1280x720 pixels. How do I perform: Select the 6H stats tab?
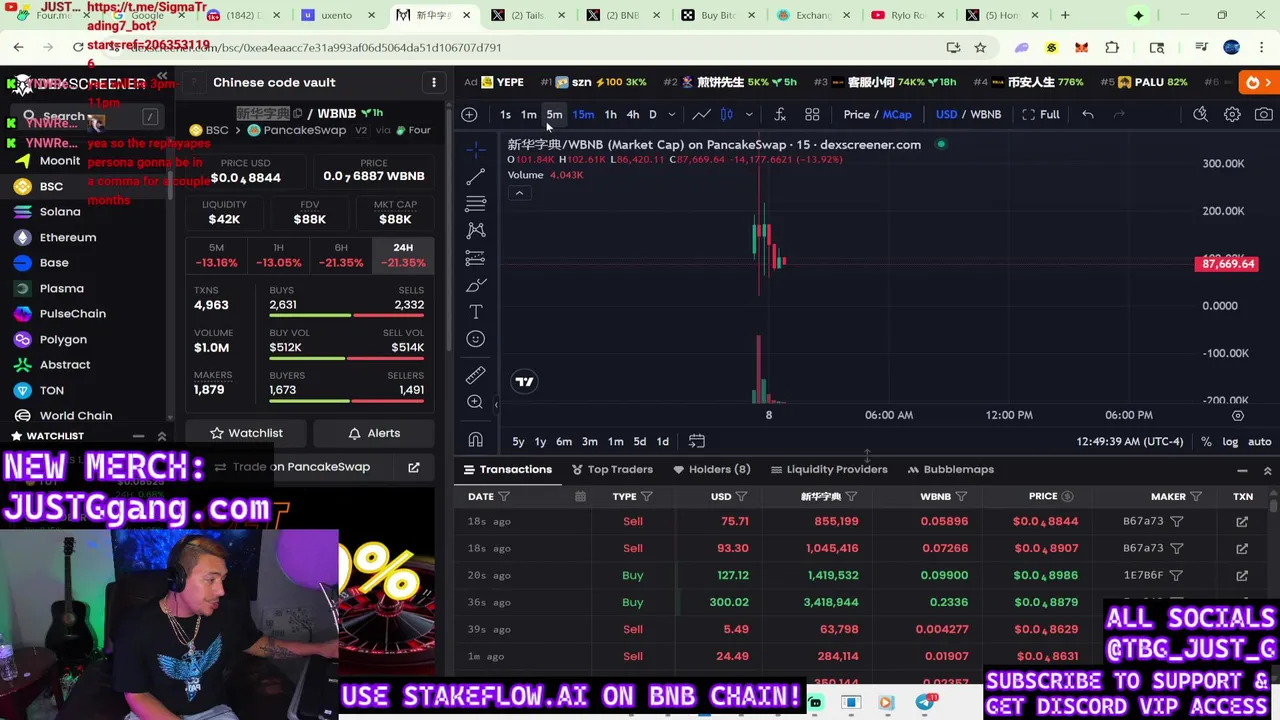coord(341,255)
